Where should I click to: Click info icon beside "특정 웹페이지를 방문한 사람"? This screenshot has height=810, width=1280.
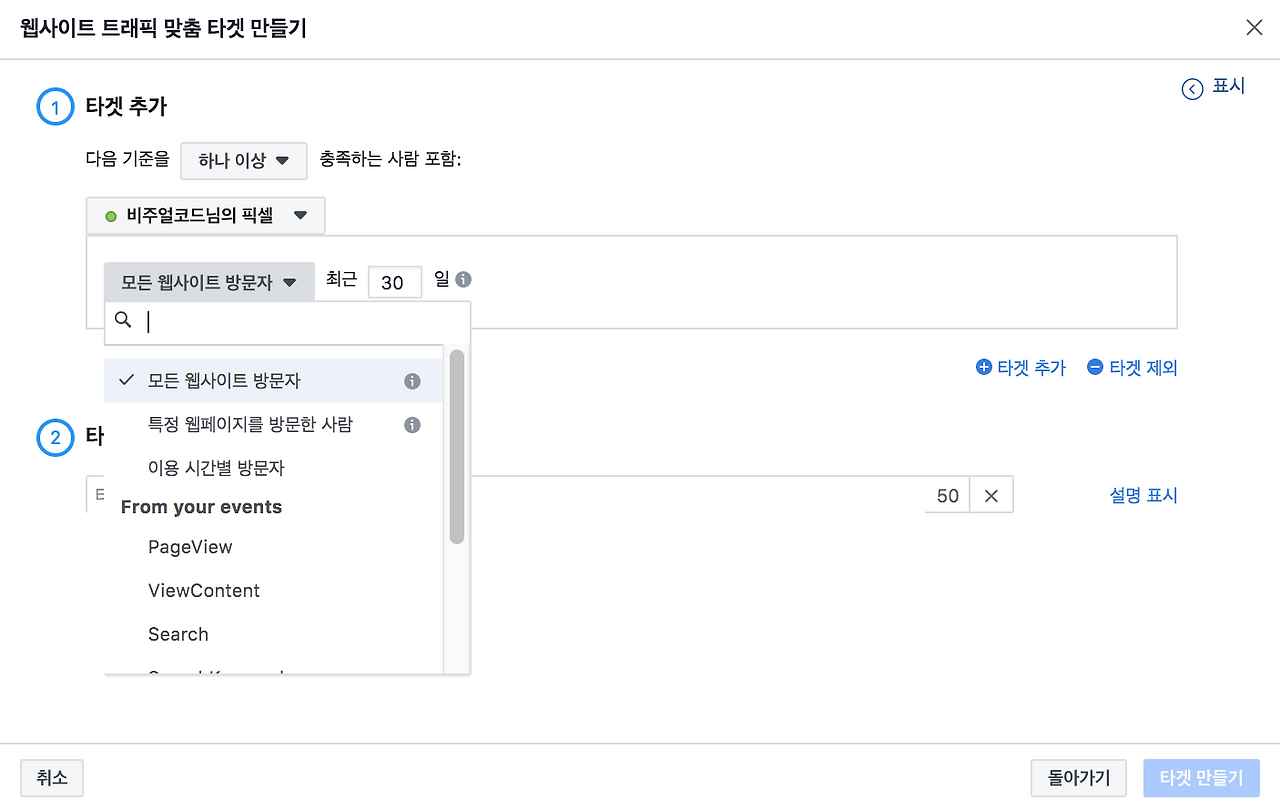(411, 424)
